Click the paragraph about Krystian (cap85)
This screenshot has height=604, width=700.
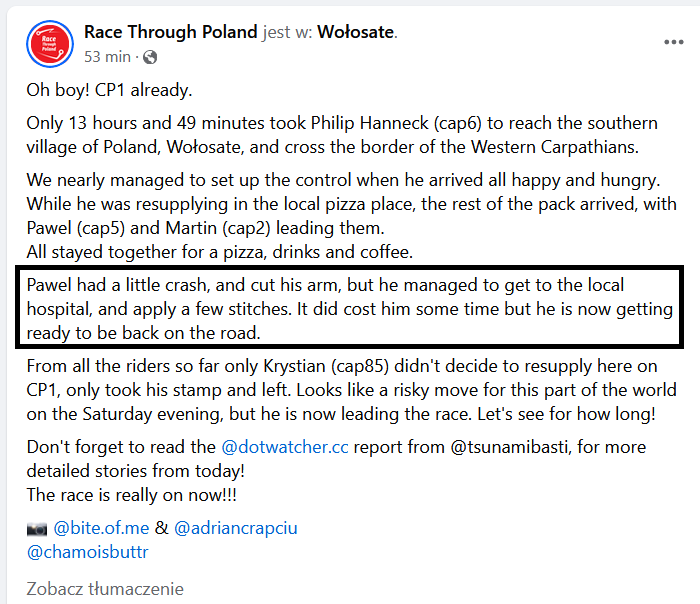352,390
